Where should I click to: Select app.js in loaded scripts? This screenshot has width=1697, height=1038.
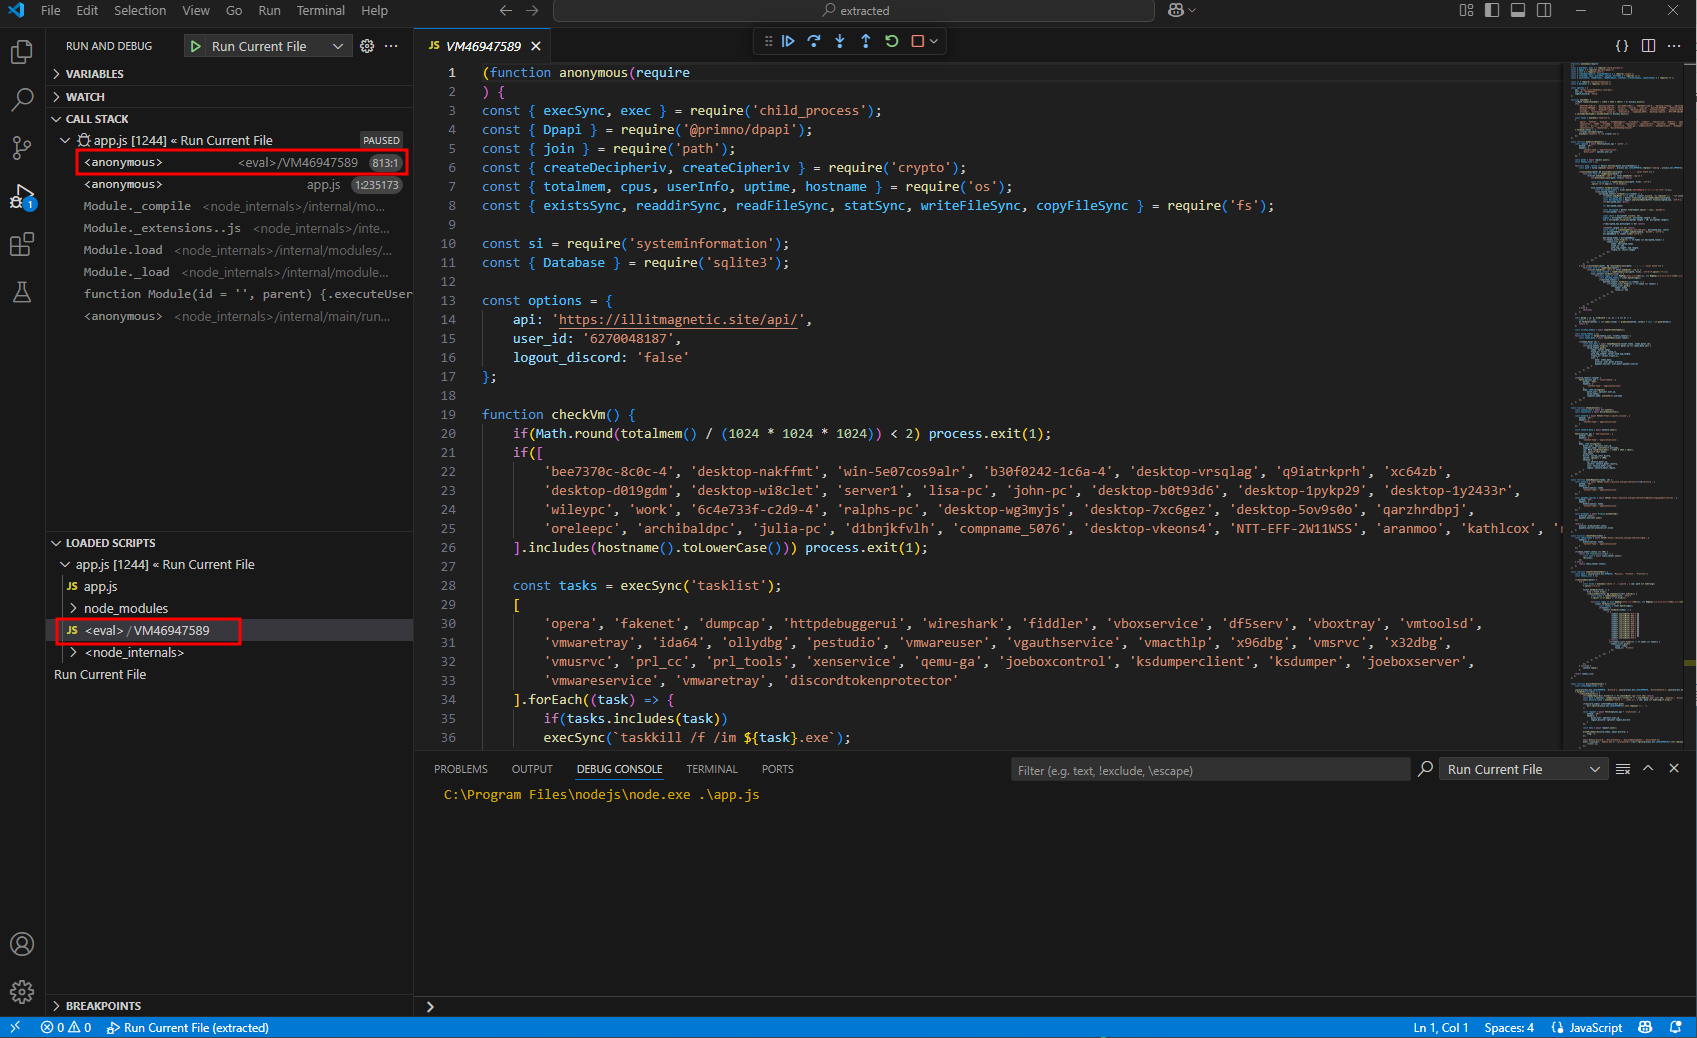click(230, 586)
